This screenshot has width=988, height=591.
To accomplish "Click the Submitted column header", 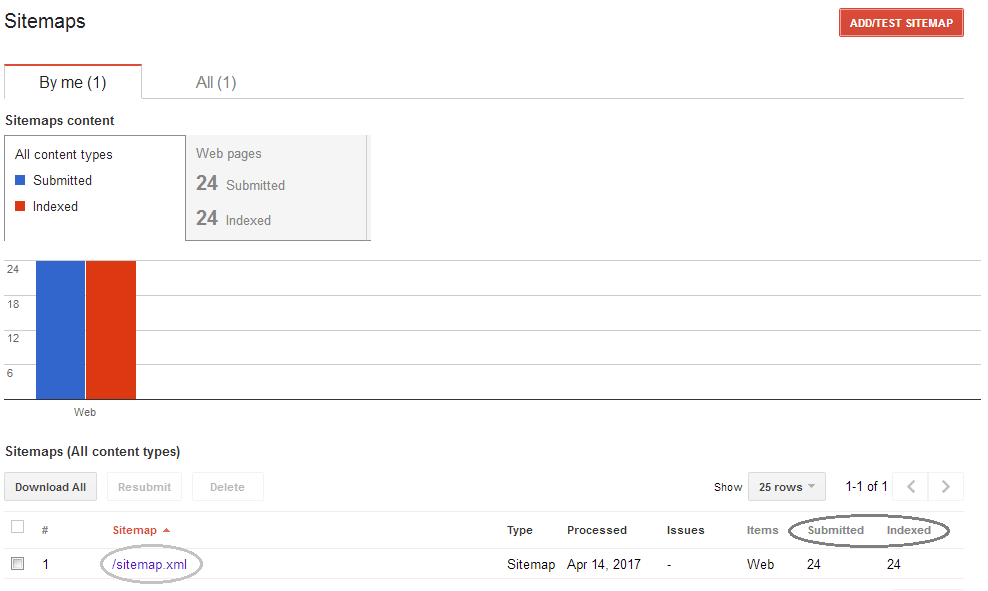I will tap(835, 530).
